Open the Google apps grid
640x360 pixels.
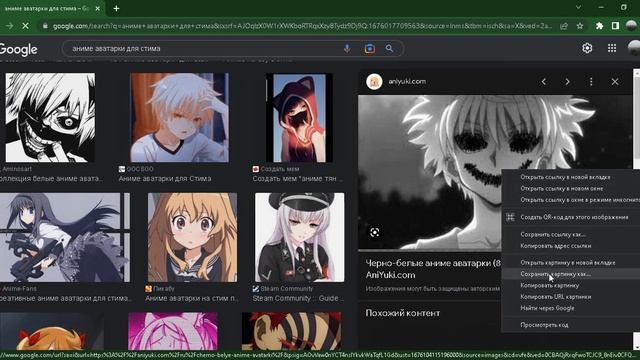coord(612,48)
